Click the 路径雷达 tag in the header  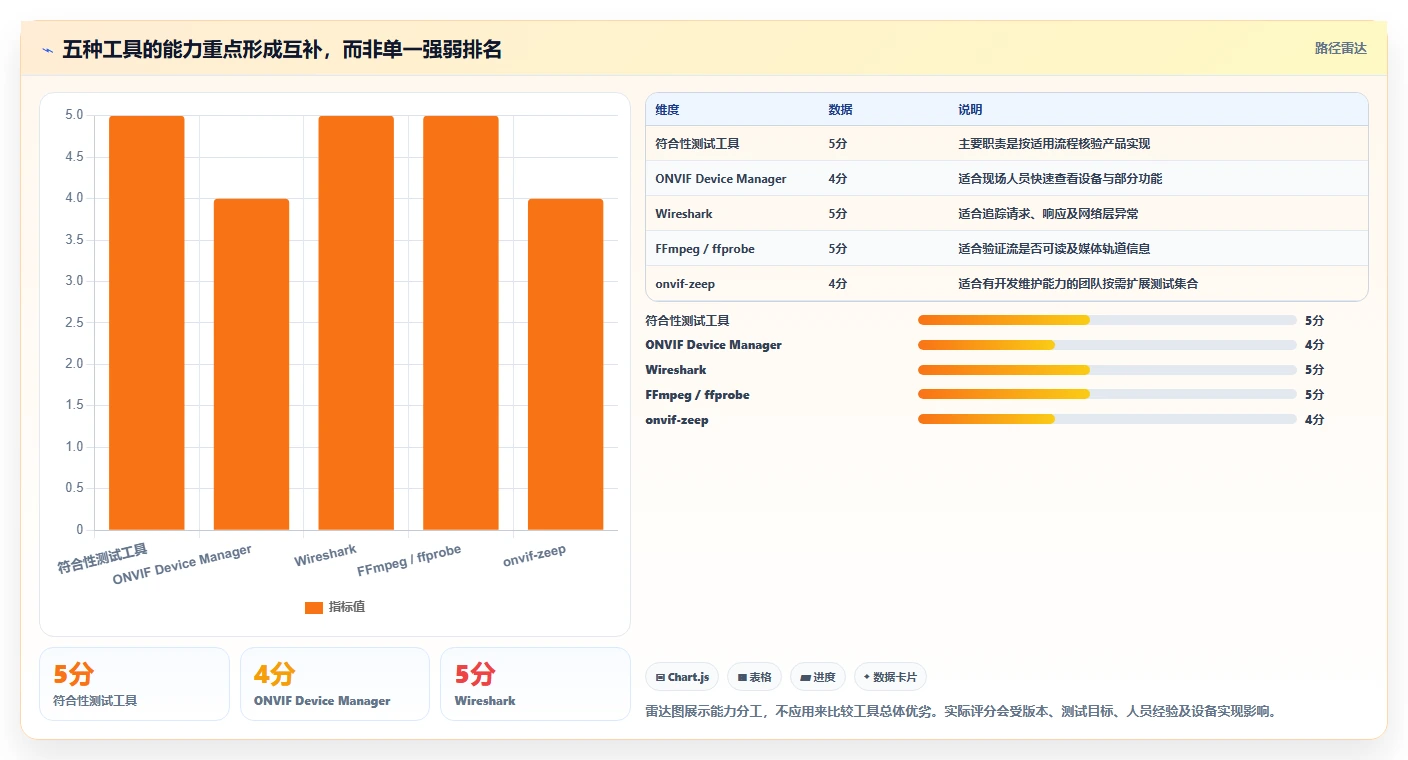pyautogui.click(x=1340, y=48)
